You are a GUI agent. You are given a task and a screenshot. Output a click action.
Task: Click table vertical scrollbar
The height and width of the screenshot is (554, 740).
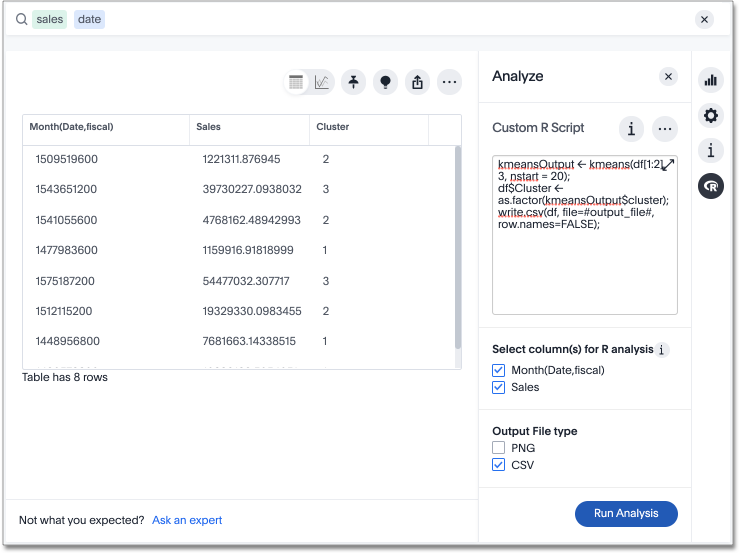click(457, 248)
